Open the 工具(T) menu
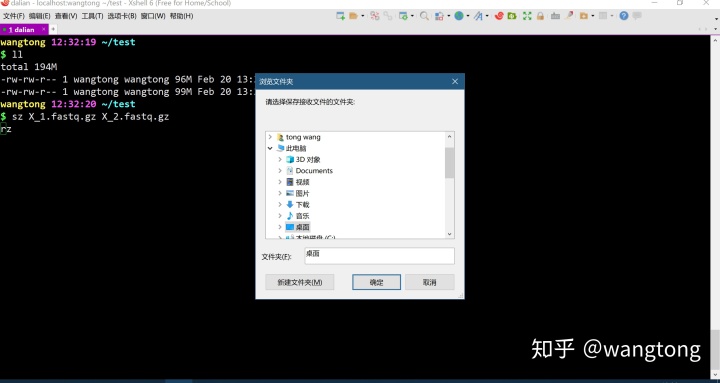 click(x=92, y=16)
